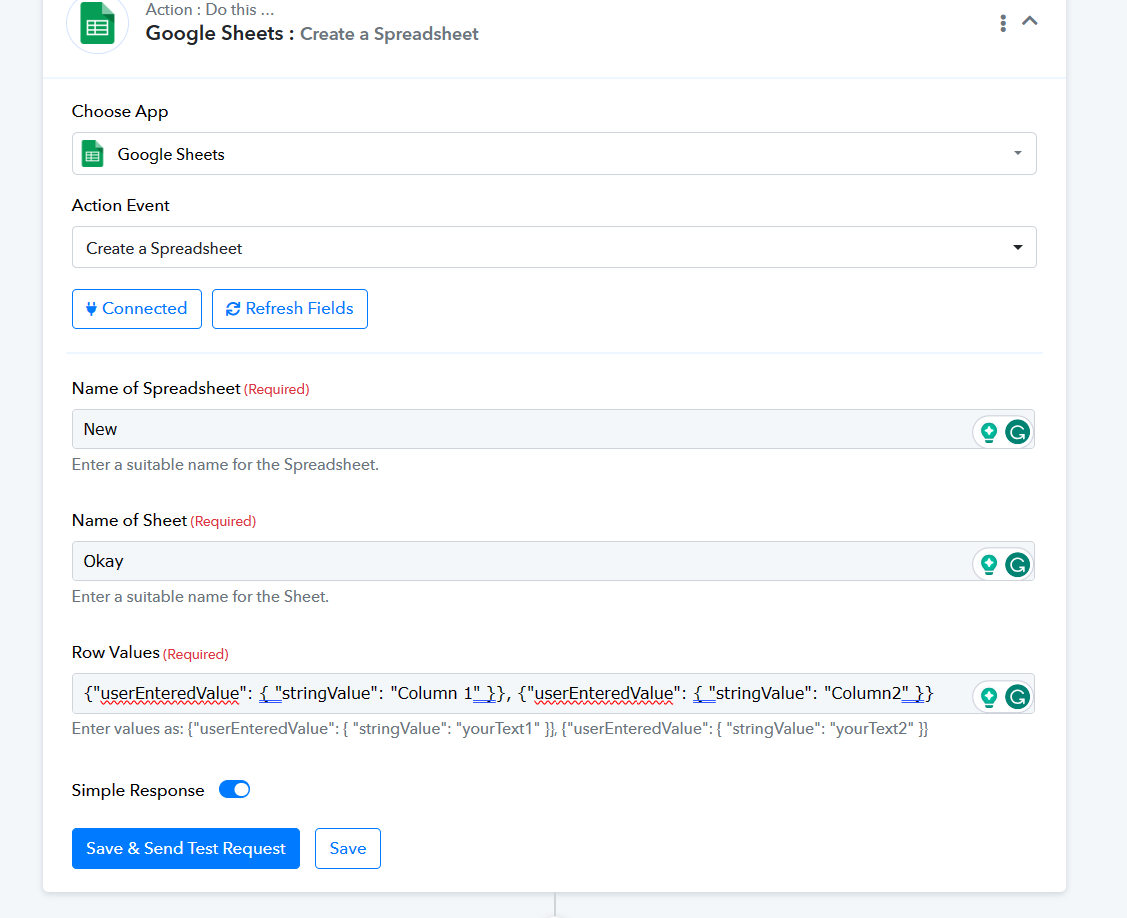This screenshot has height=918, width=1127.
Task: Click Grammarly icon in Row Values field
Action: coord(1017,697)
